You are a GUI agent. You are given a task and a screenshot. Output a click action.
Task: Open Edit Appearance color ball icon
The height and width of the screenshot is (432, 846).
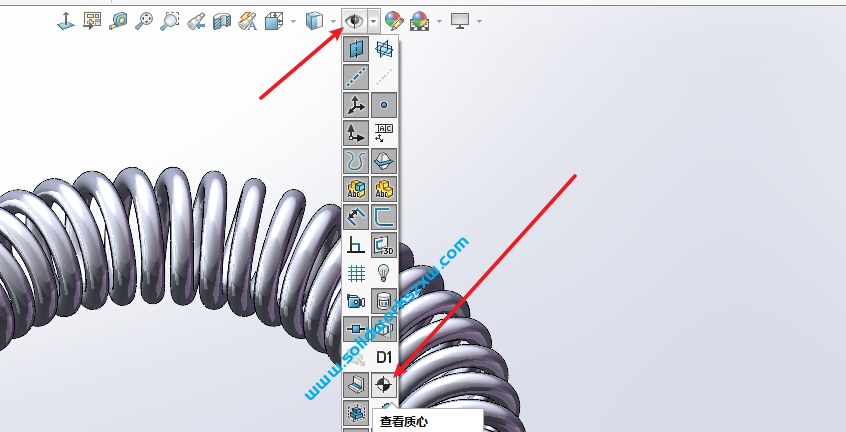click(394, 22)
